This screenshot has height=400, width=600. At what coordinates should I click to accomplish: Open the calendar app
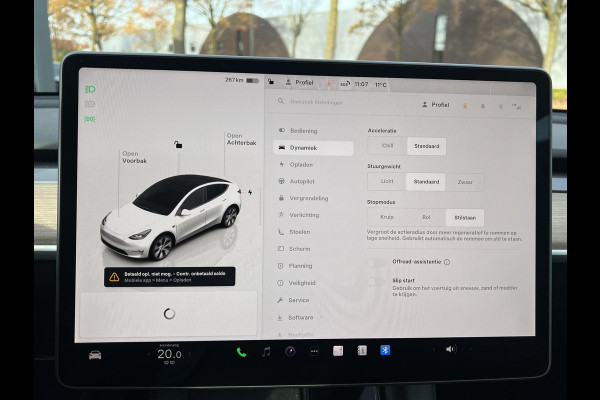point(338,351)
